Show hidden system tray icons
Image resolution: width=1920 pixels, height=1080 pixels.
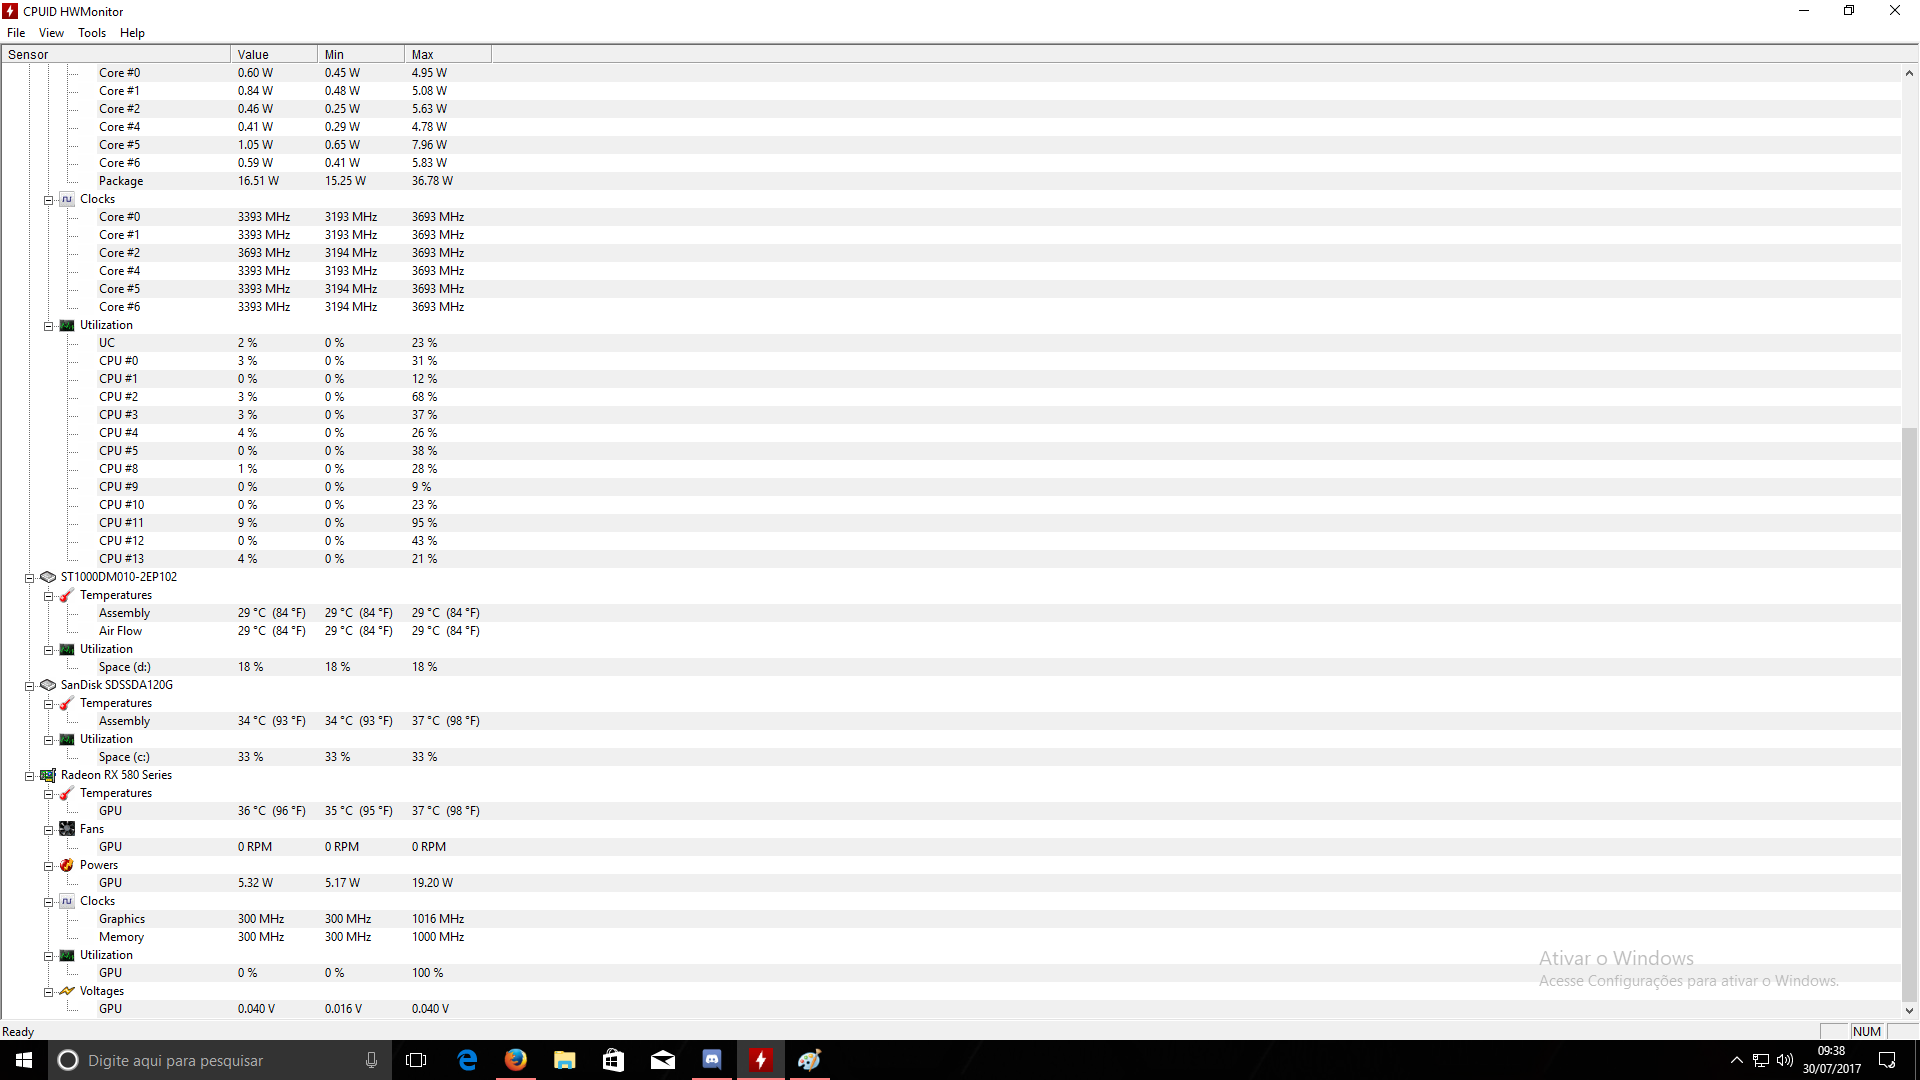[x=1737, y=1060]
